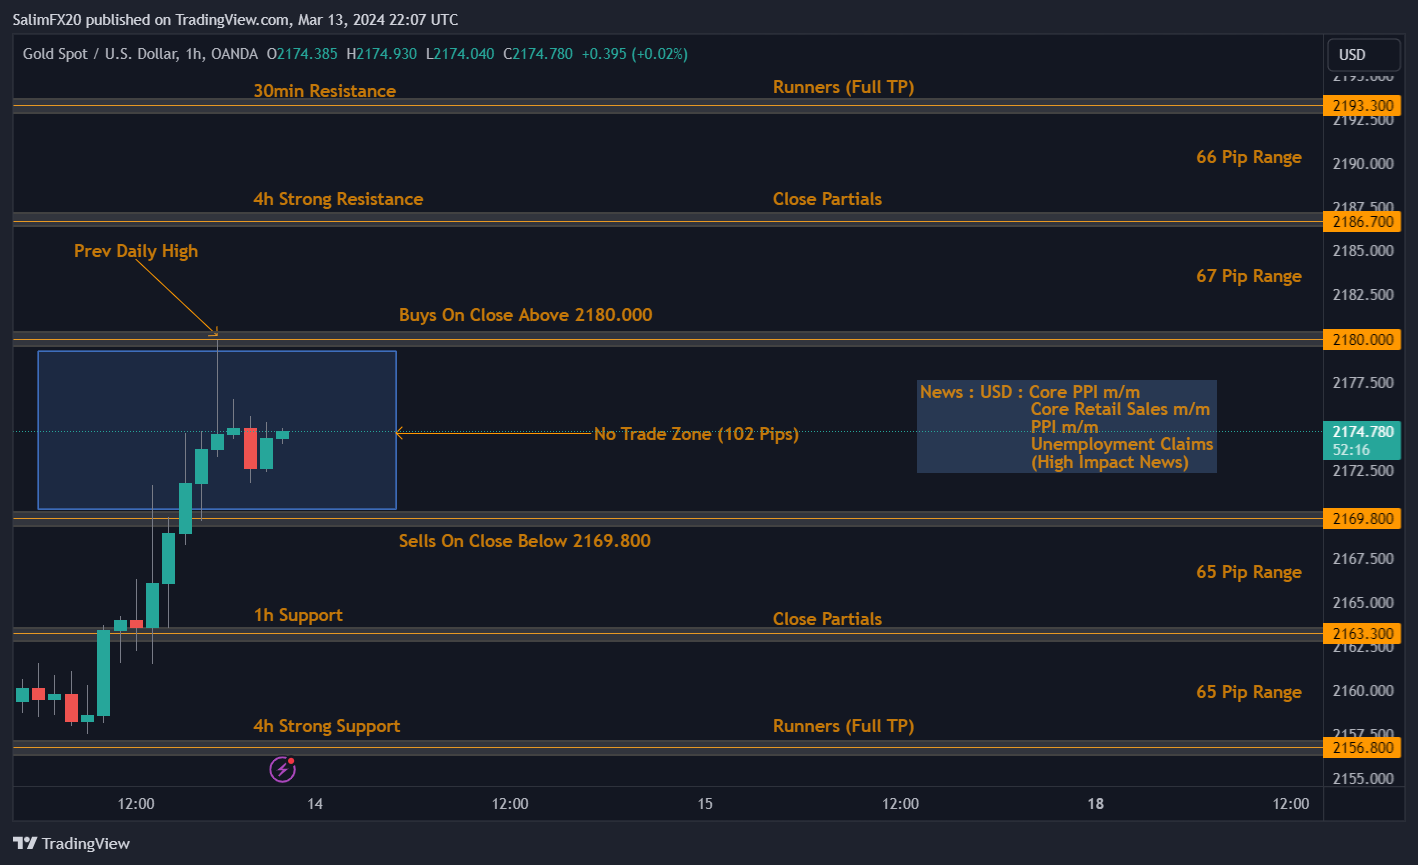1418x865 pixels.
Task: Select the '4h Strong Resistance' label
Action: tap(338, 199)
